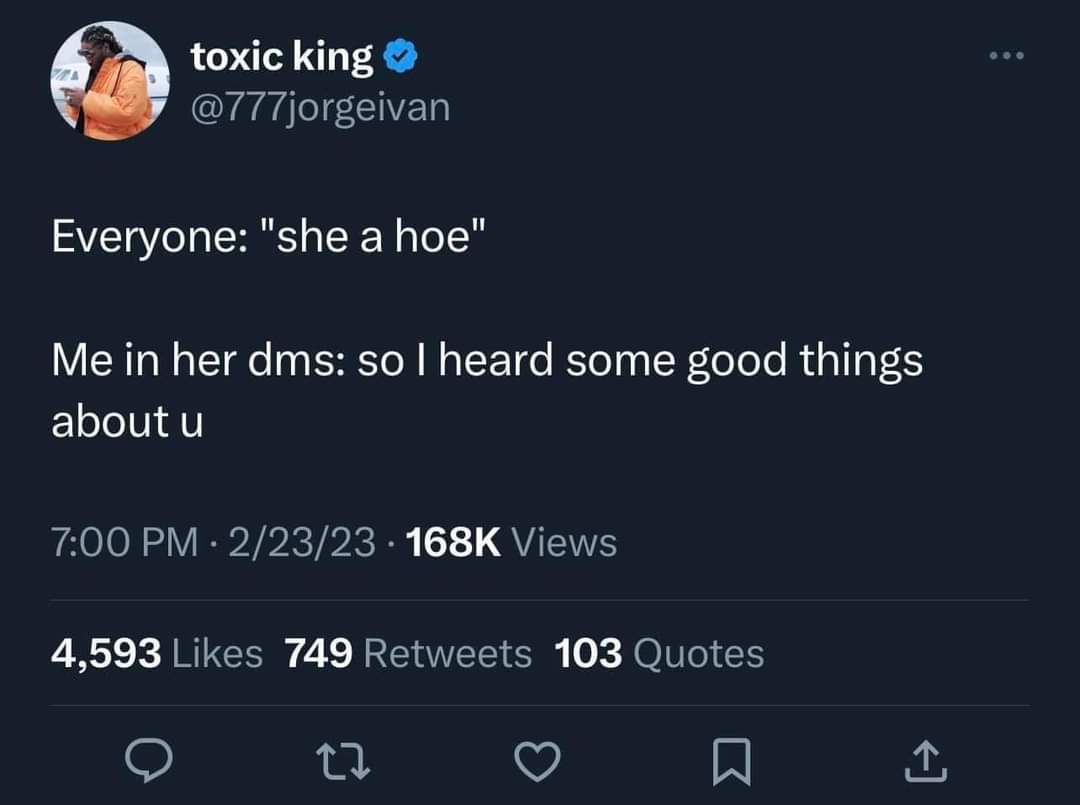View the 749 Retweets list
The width and height of the screenshot is (1080, 805).
pyautogui.click(x=408, y=653)
